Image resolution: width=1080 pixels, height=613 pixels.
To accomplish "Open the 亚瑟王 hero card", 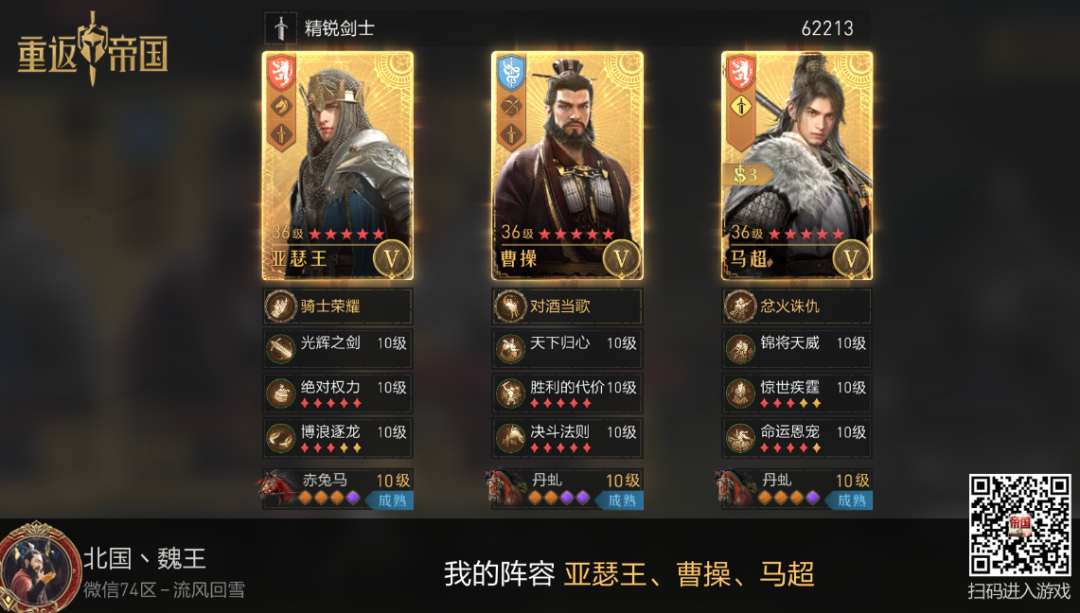I will pos(338,166).
